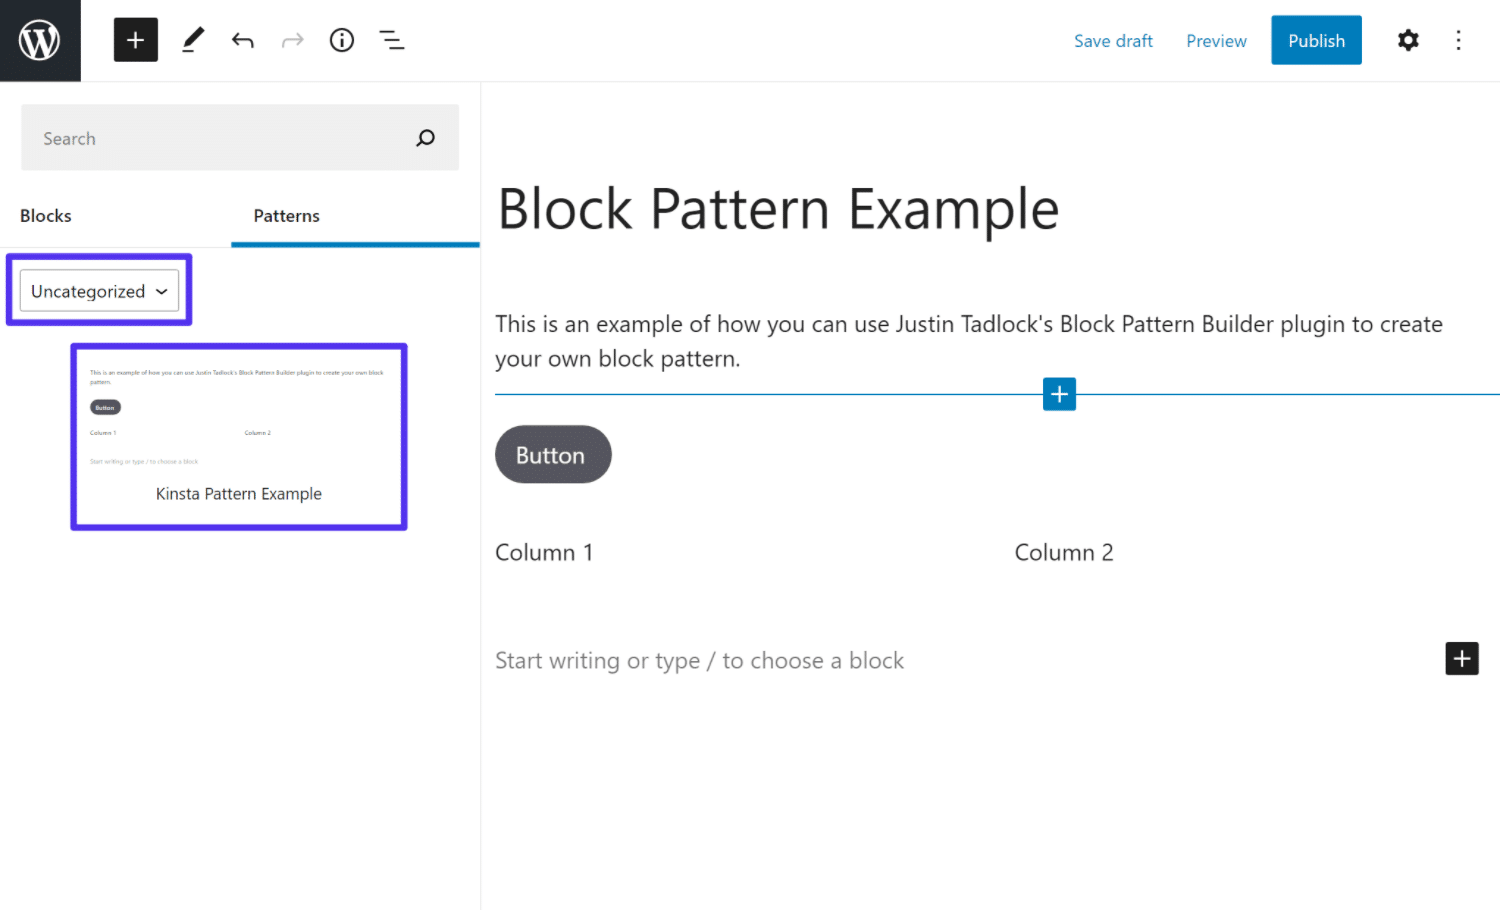Open the options menu with three dots
This screenshot has height=910, width=1500.
click(x=1458, y=40)
